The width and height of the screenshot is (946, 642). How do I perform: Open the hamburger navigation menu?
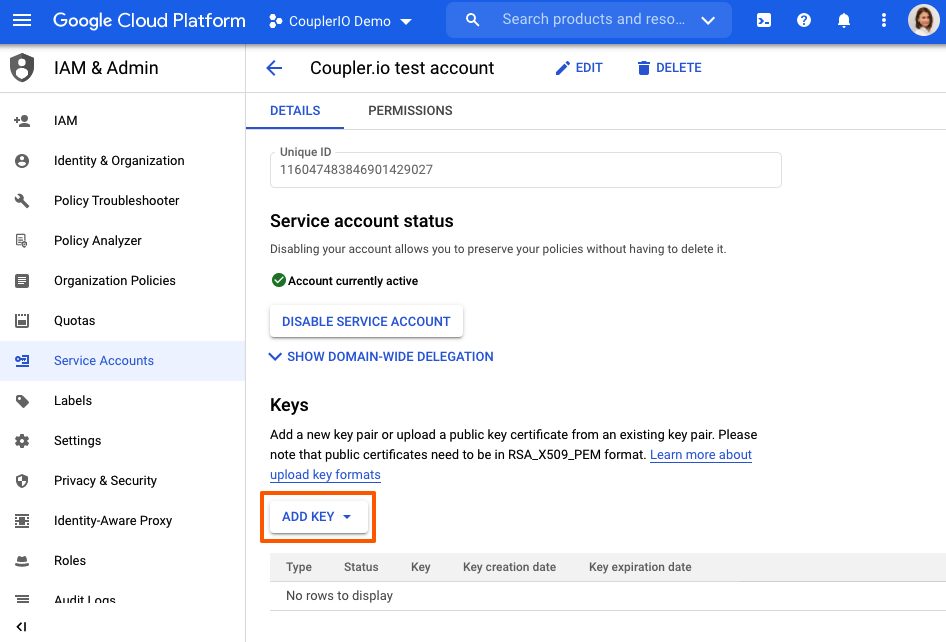coord(22,20)
